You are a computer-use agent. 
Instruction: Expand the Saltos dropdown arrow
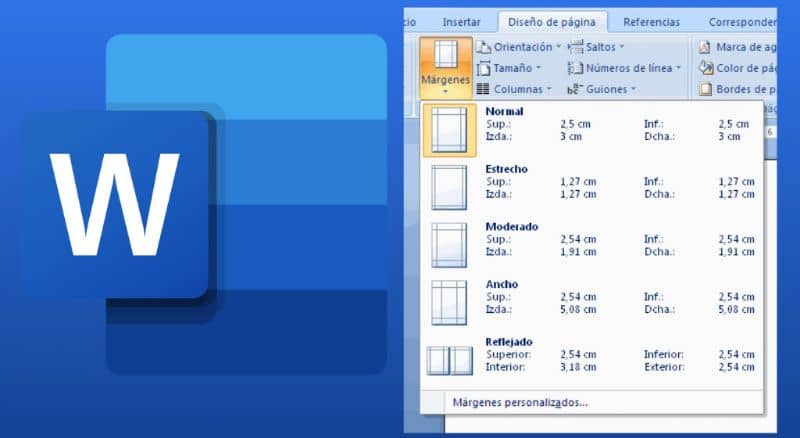pos(621,47)
